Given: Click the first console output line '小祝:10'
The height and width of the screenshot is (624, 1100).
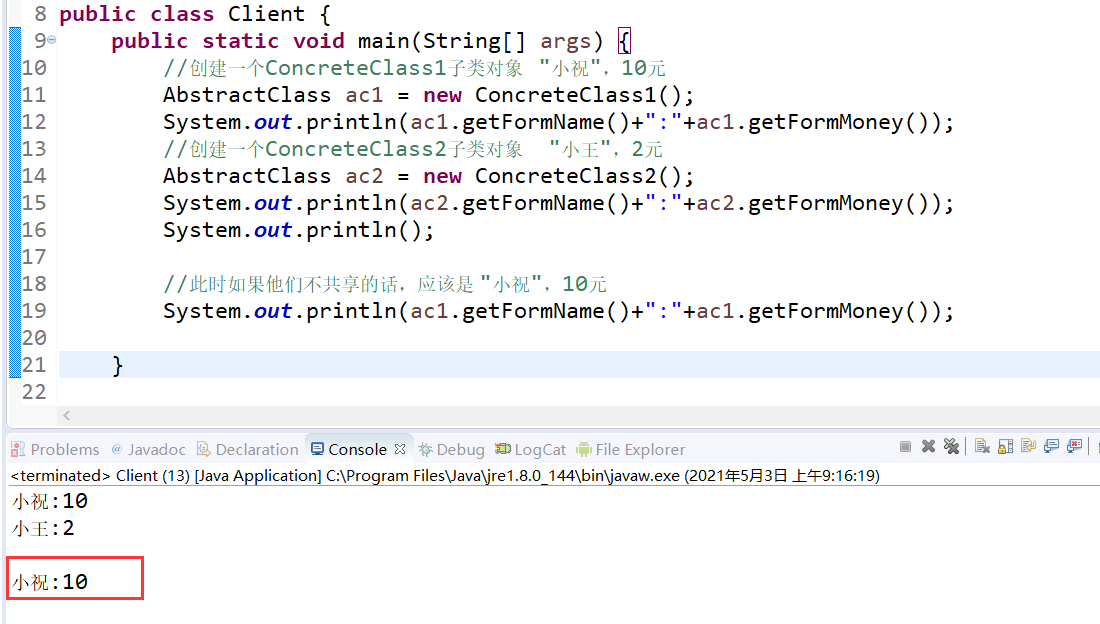Looking at the screenshot, I should [50, 501].
